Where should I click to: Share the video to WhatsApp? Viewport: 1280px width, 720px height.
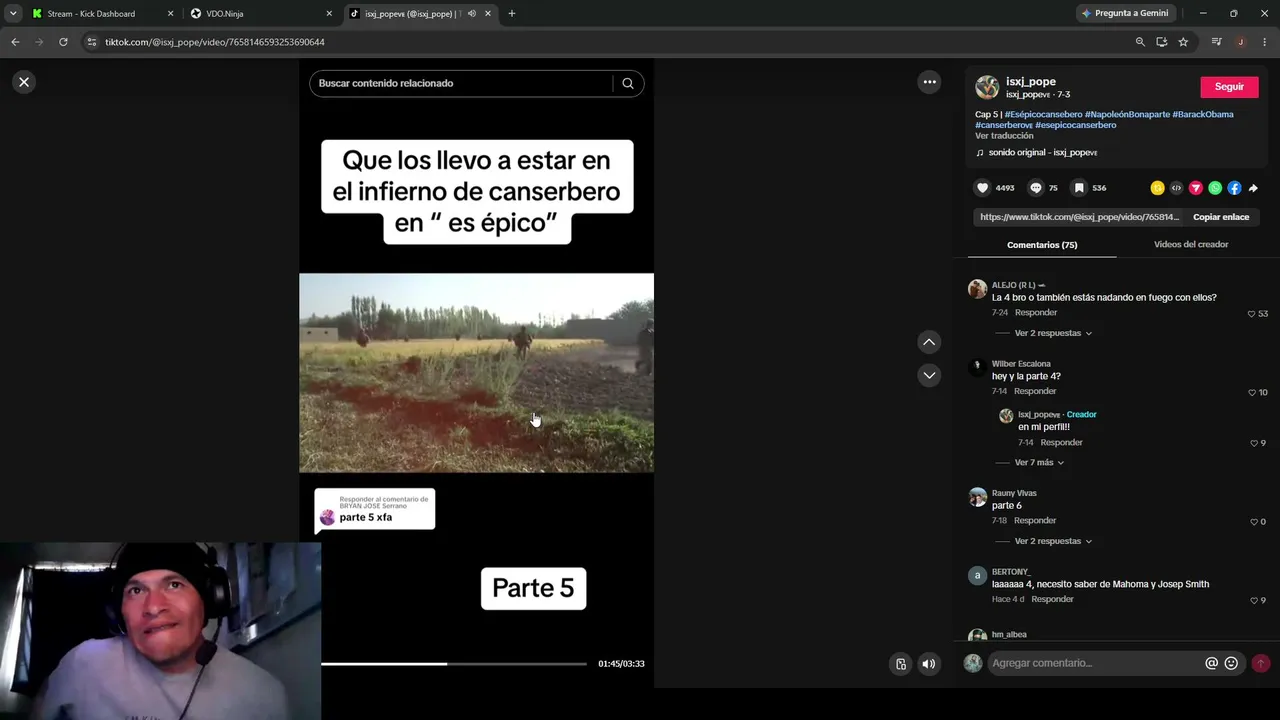point(1215,188)
